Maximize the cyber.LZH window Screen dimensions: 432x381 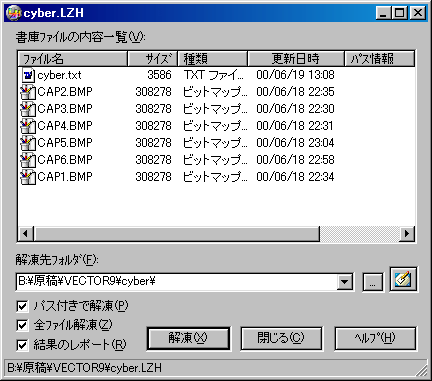399,13
